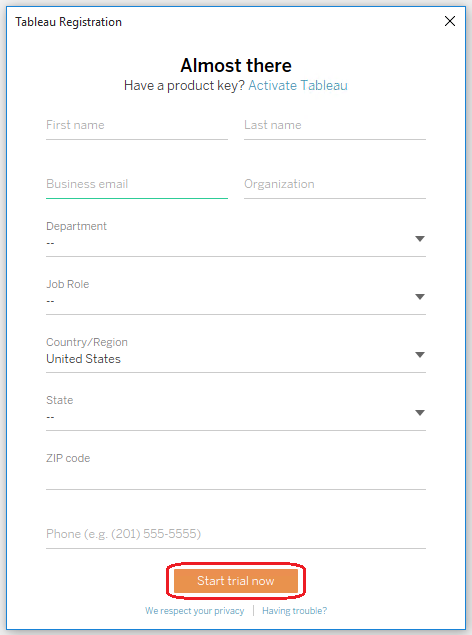The image size is (472, 635).
Task: Click the Start trial now button
Action: [x=236, y=581]
